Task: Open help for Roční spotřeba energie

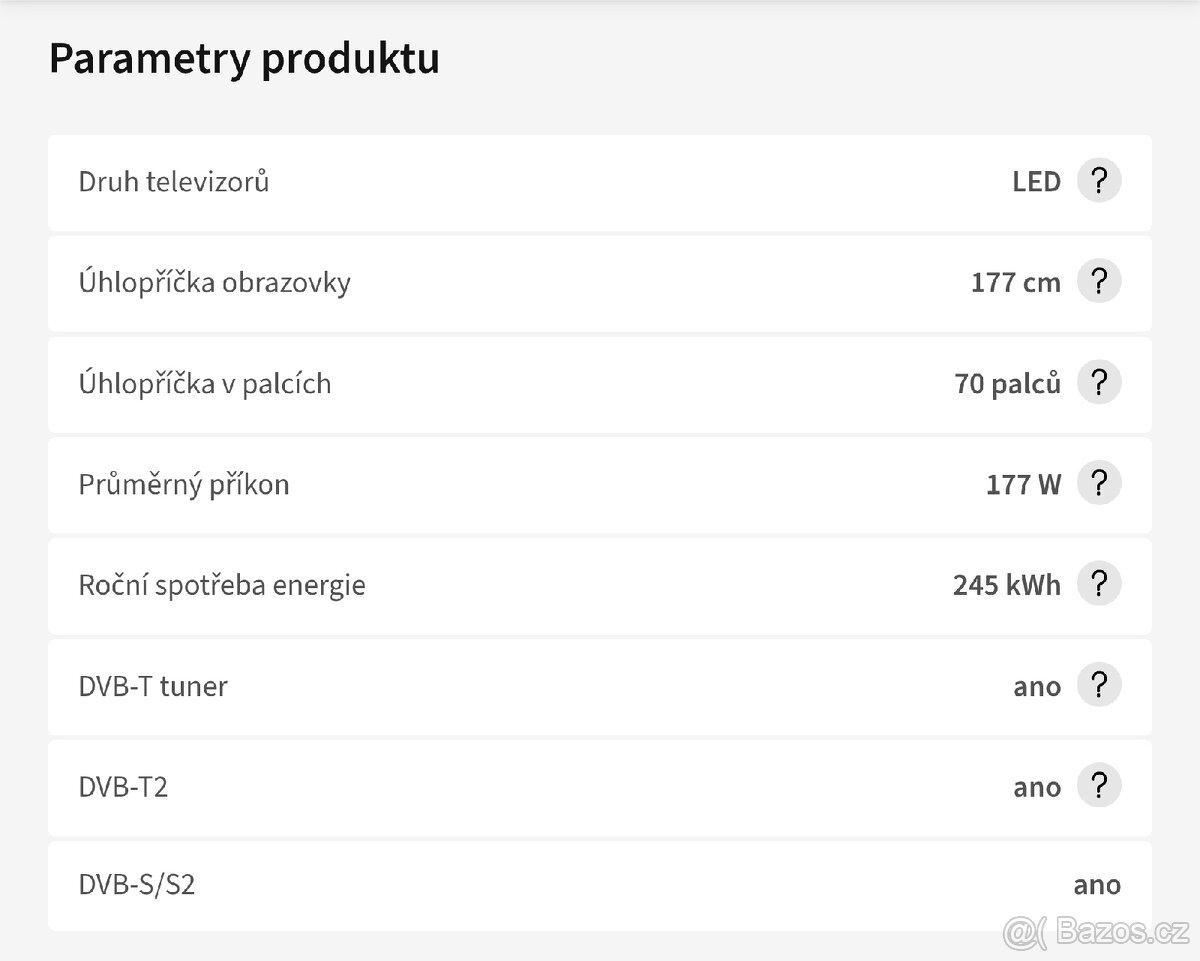Action: pyautogui.click(x=1098, y=584)
